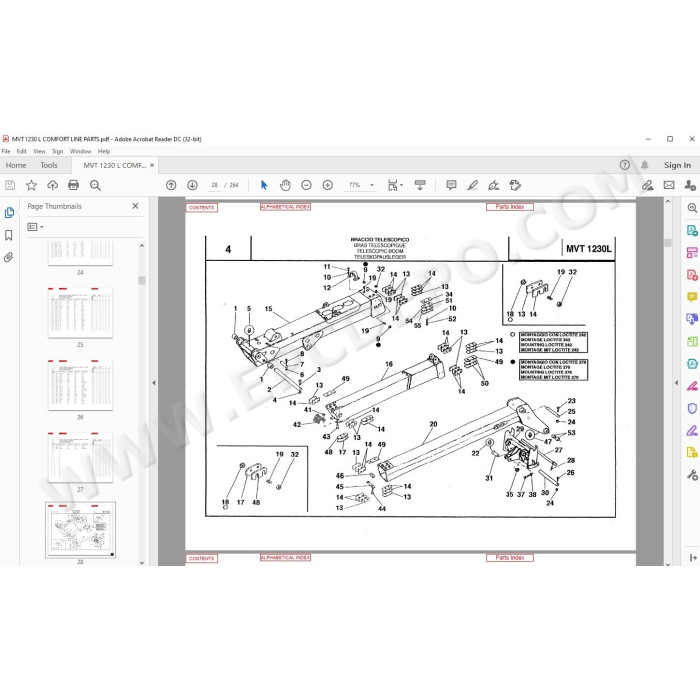The height and width of the screenshot is (700, 700).
Task: Close the MVT 1230 L document tab
Action: (x=152, y=165)
